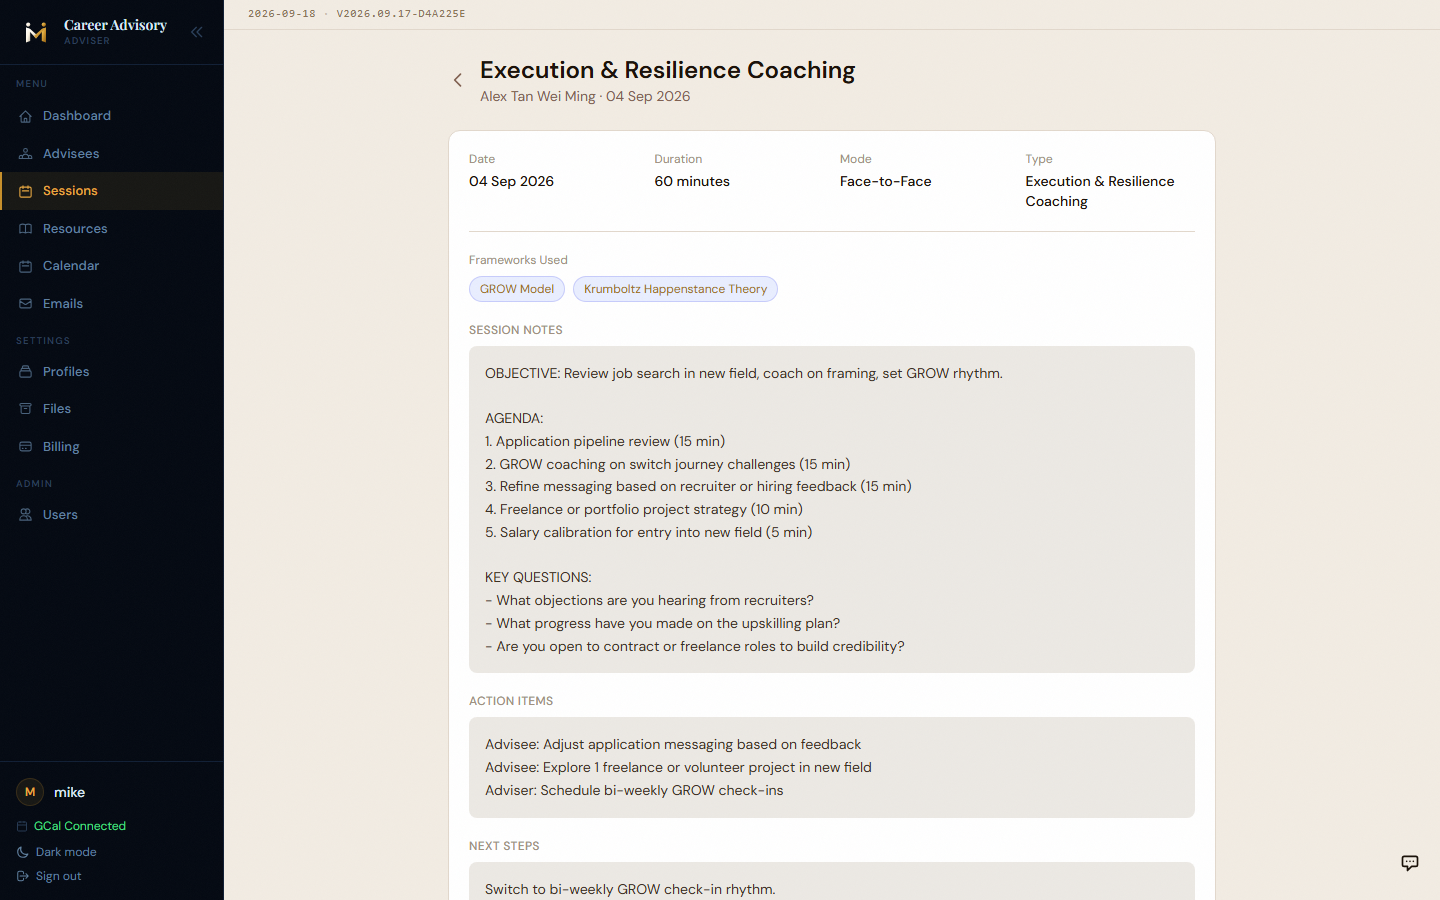Screen dimensions: 1440x900
Task: Open the Dashboard menu item
Action: 112,116
